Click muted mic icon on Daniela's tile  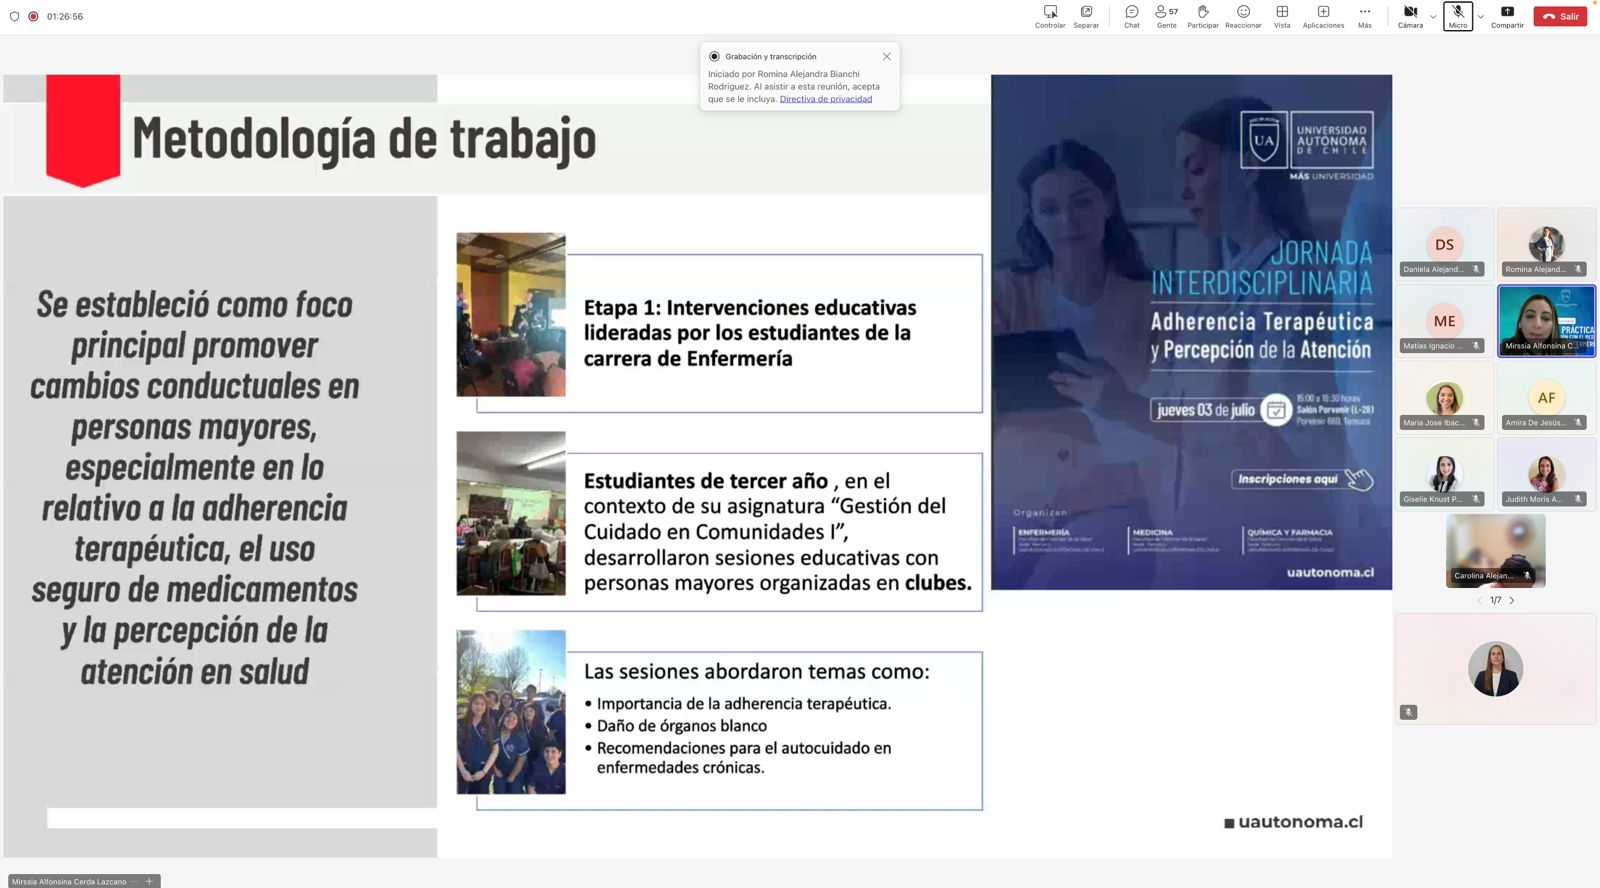click(x=1476, y=269)
